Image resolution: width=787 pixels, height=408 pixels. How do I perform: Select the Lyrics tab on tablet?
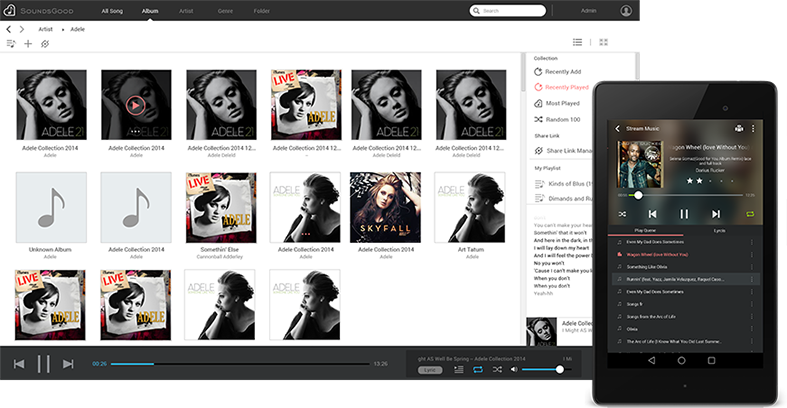coord(719,230)
